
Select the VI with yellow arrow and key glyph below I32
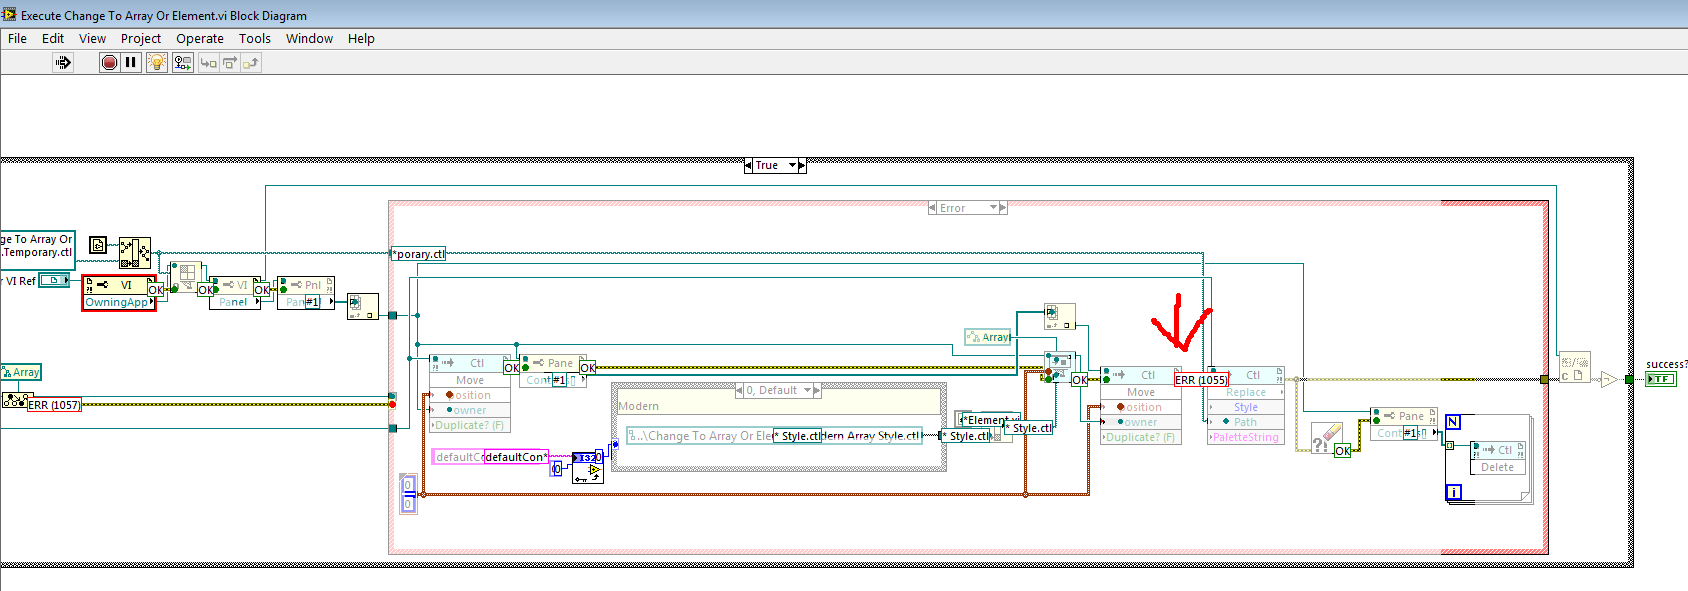pos(588,473)
